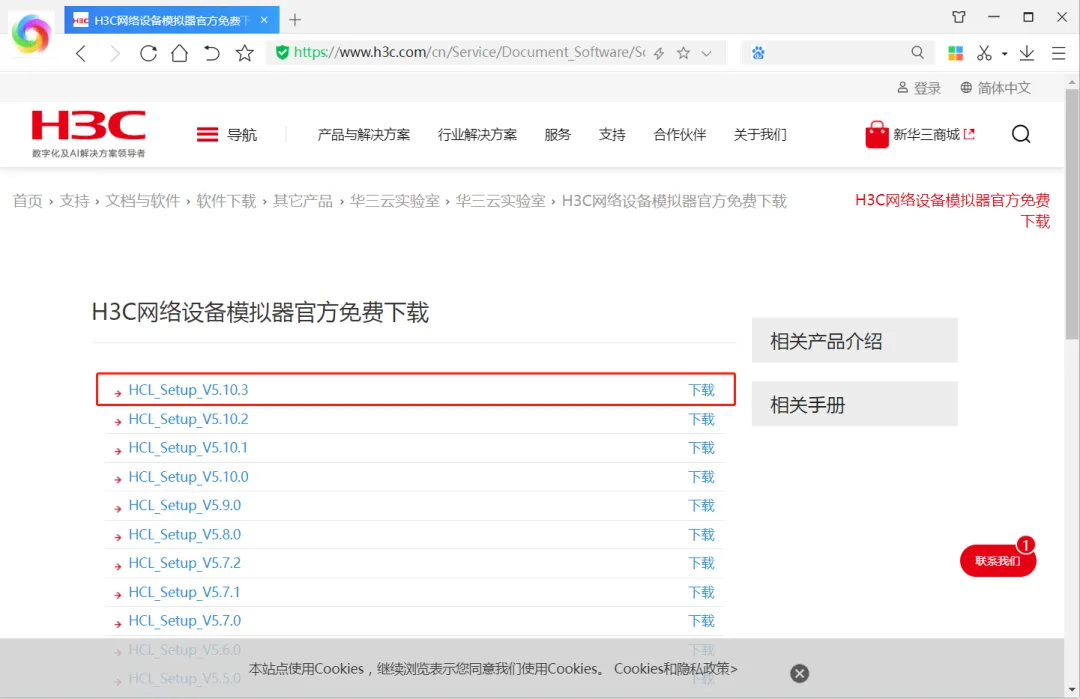Click the lightning speed mode icon
1080x699 pixels.
pyautogui.click(x=659, y=53)
